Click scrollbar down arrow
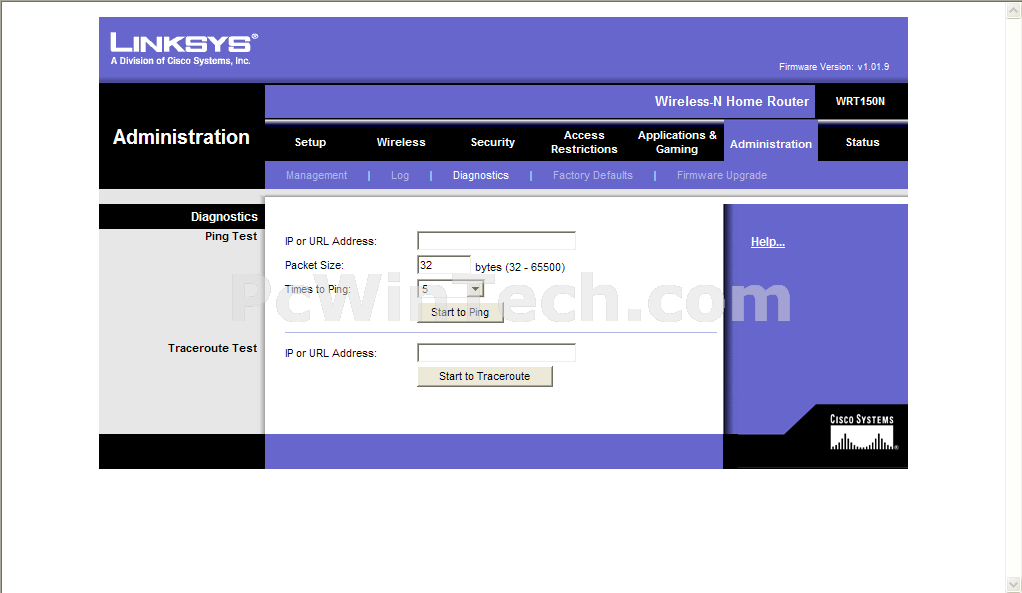Image resolution: width=1022 pixels, height=593 pixels. click(1014, 584)
